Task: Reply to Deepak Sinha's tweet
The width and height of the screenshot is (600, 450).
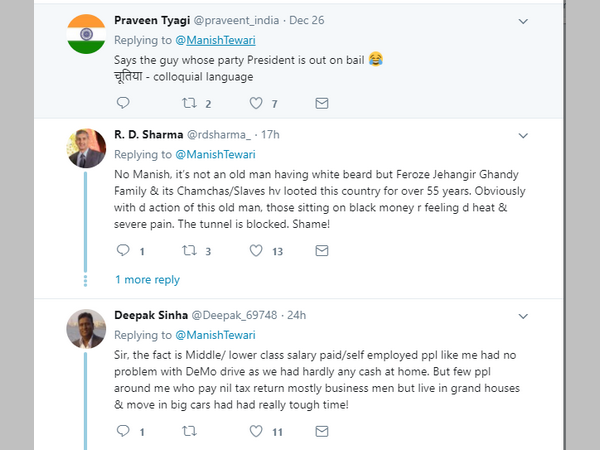Action: point(123,431)
